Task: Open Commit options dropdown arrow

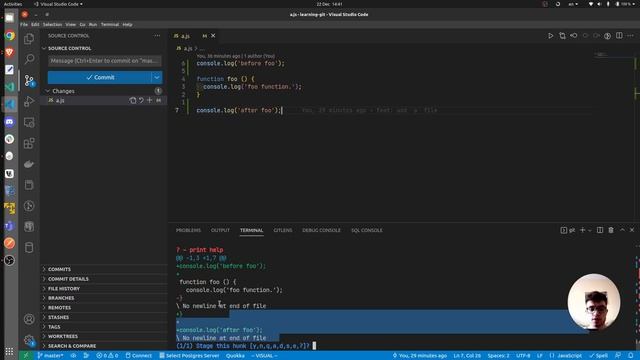Action: click(157, 78)
